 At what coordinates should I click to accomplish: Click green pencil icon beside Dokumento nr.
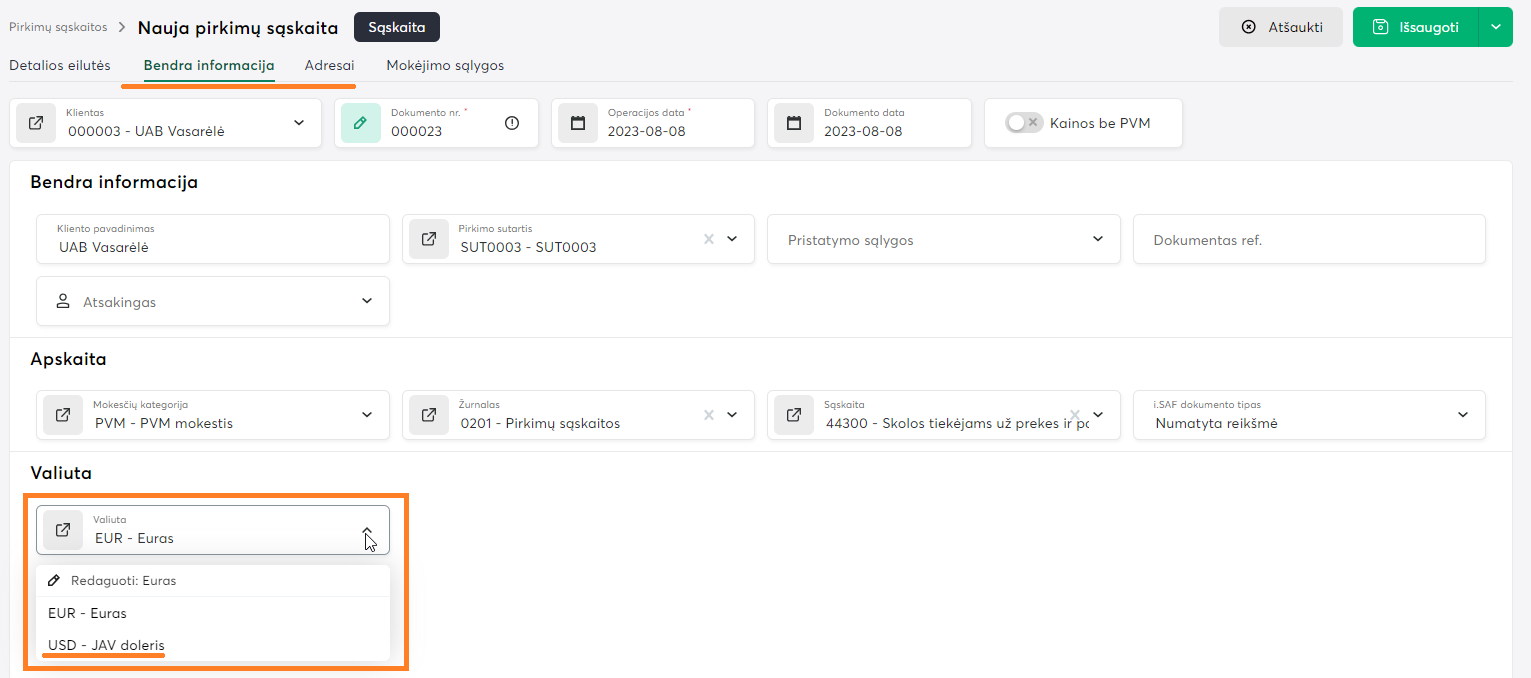(361, 123)
